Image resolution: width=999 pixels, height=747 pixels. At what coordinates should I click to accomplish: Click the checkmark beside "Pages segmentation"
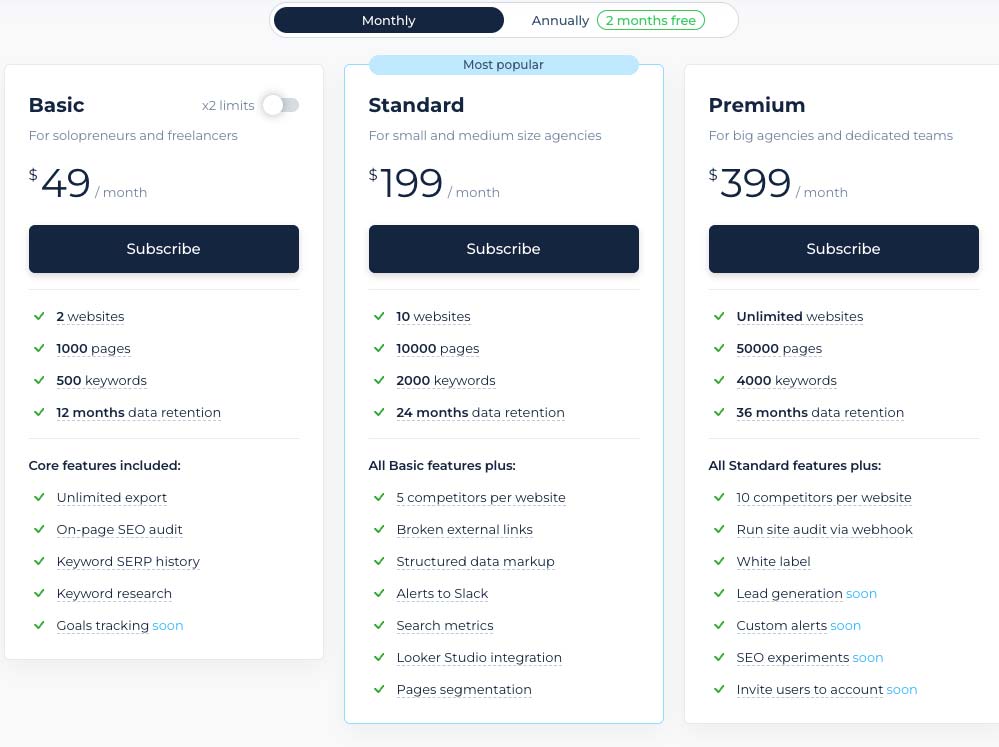(x=379, y=689)
